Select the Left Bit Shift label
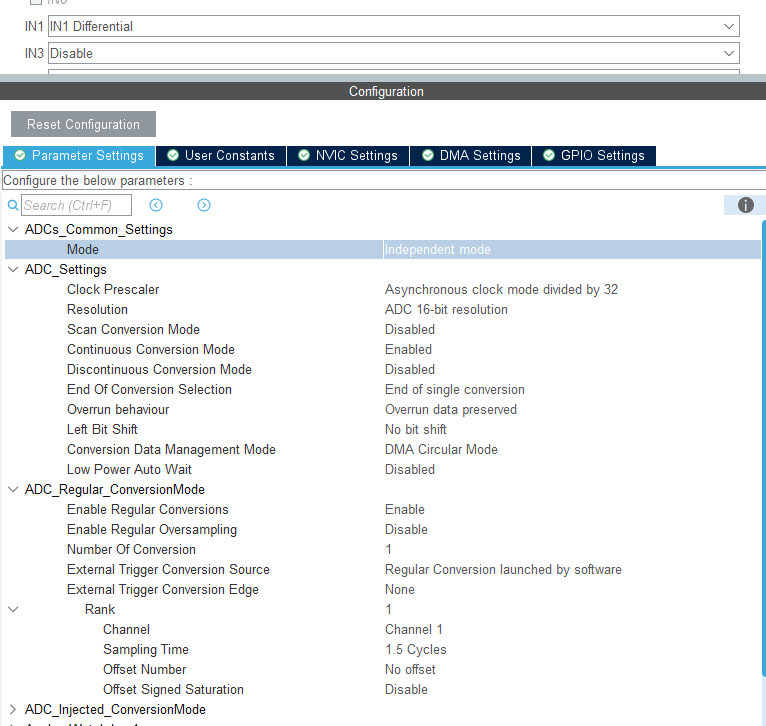The height and width of the screenshot is (726, 766). pos(102,430)
